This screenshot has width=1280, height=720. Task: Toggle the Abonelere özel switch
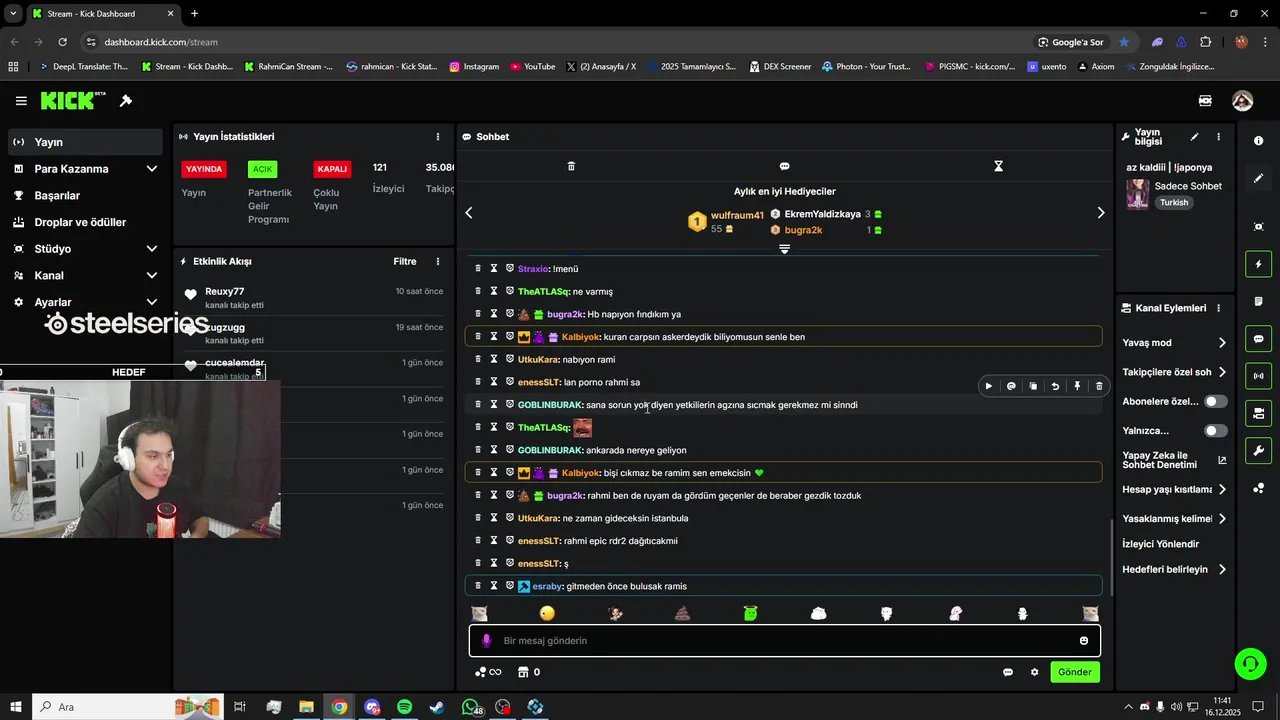tap(1215, 401)
